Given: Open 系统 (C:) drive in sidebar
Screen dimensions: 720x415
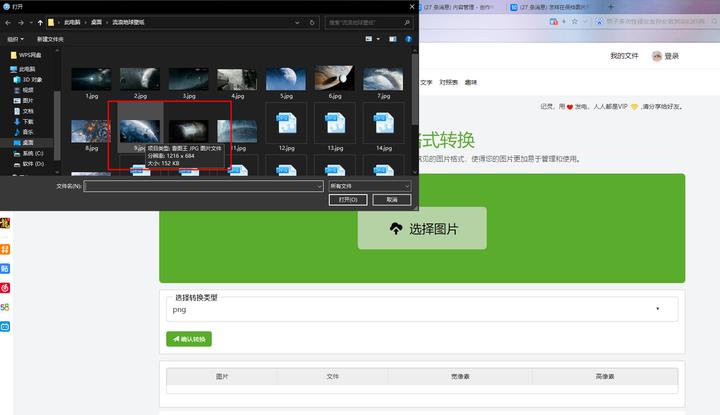Looking at the screenshot, I should tap(28, 153).
